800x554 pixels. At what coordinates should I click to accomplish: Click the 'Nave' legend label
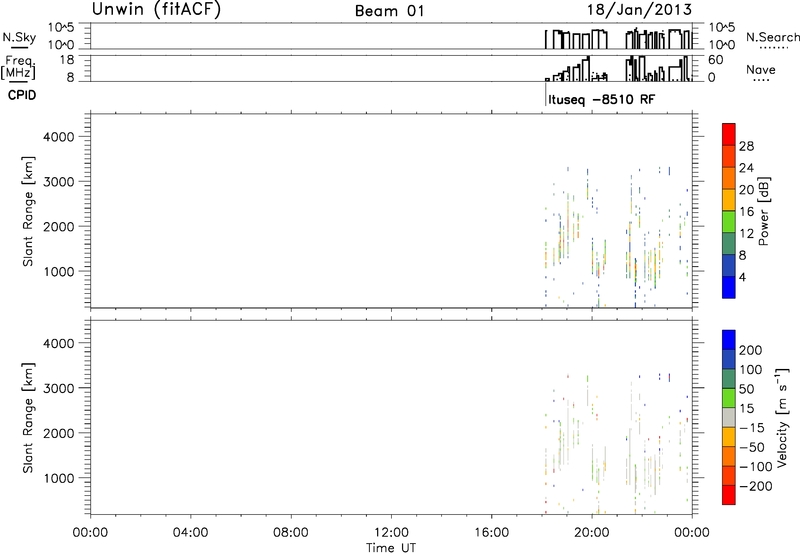(761, 70)
